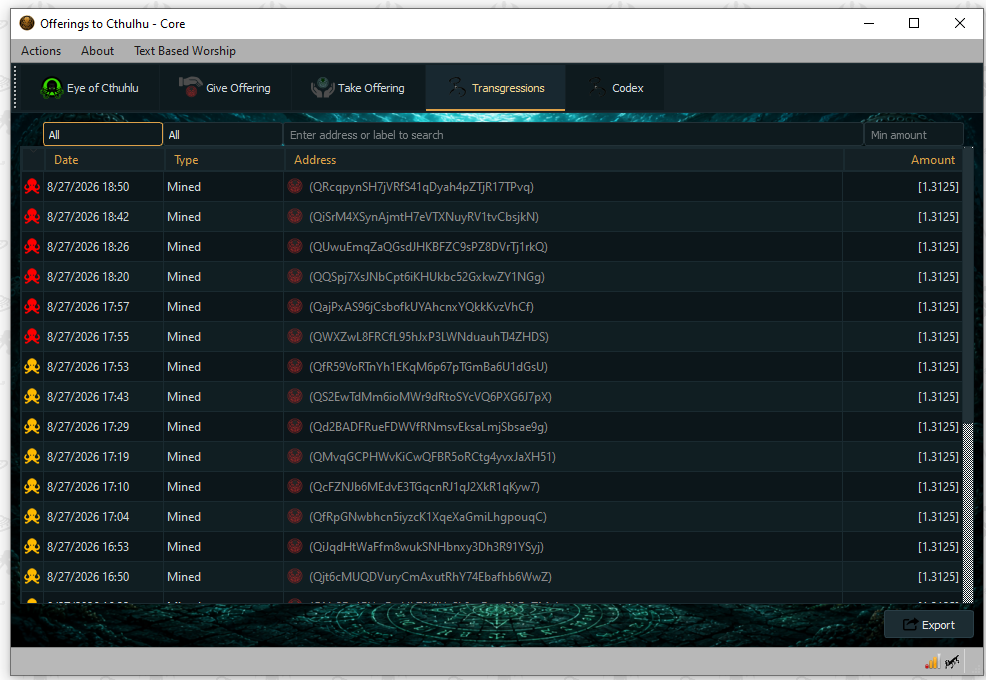Focus the Min amount field
This screenshot has width=986, height=680.
pyautogui.click(x=914, y=135)
